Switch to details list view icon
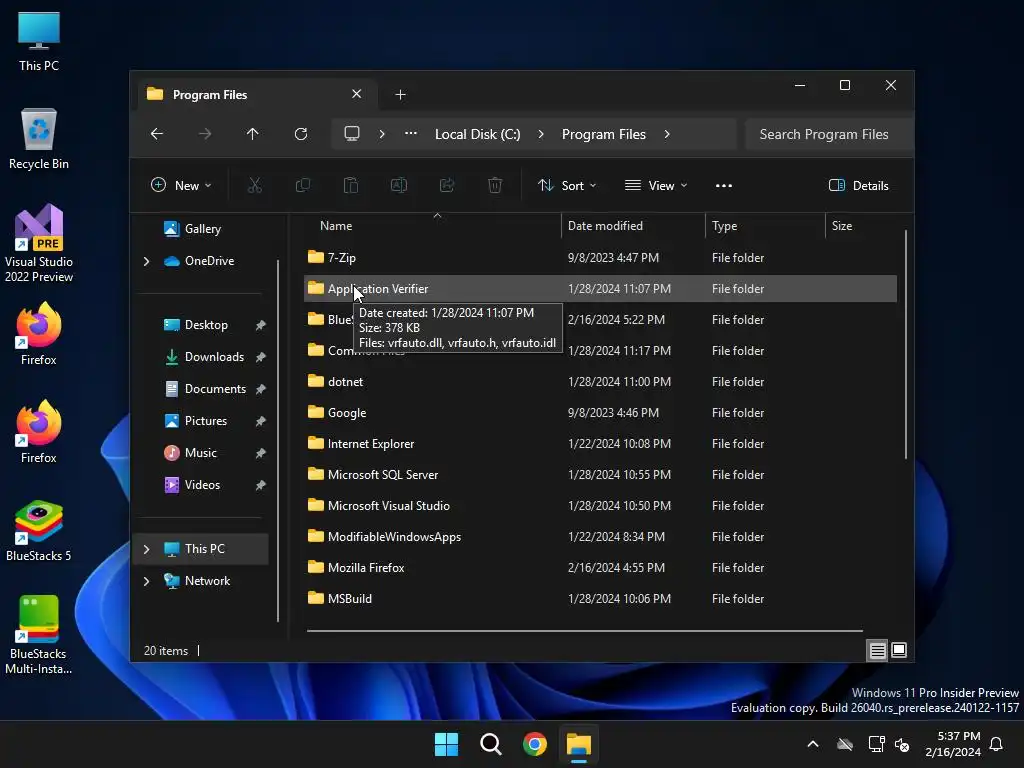 [x=878, y=650]
